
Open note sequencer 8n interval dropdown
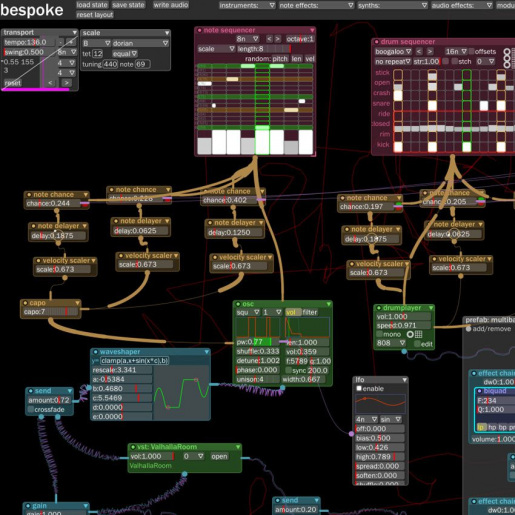(x=247, y=39)
